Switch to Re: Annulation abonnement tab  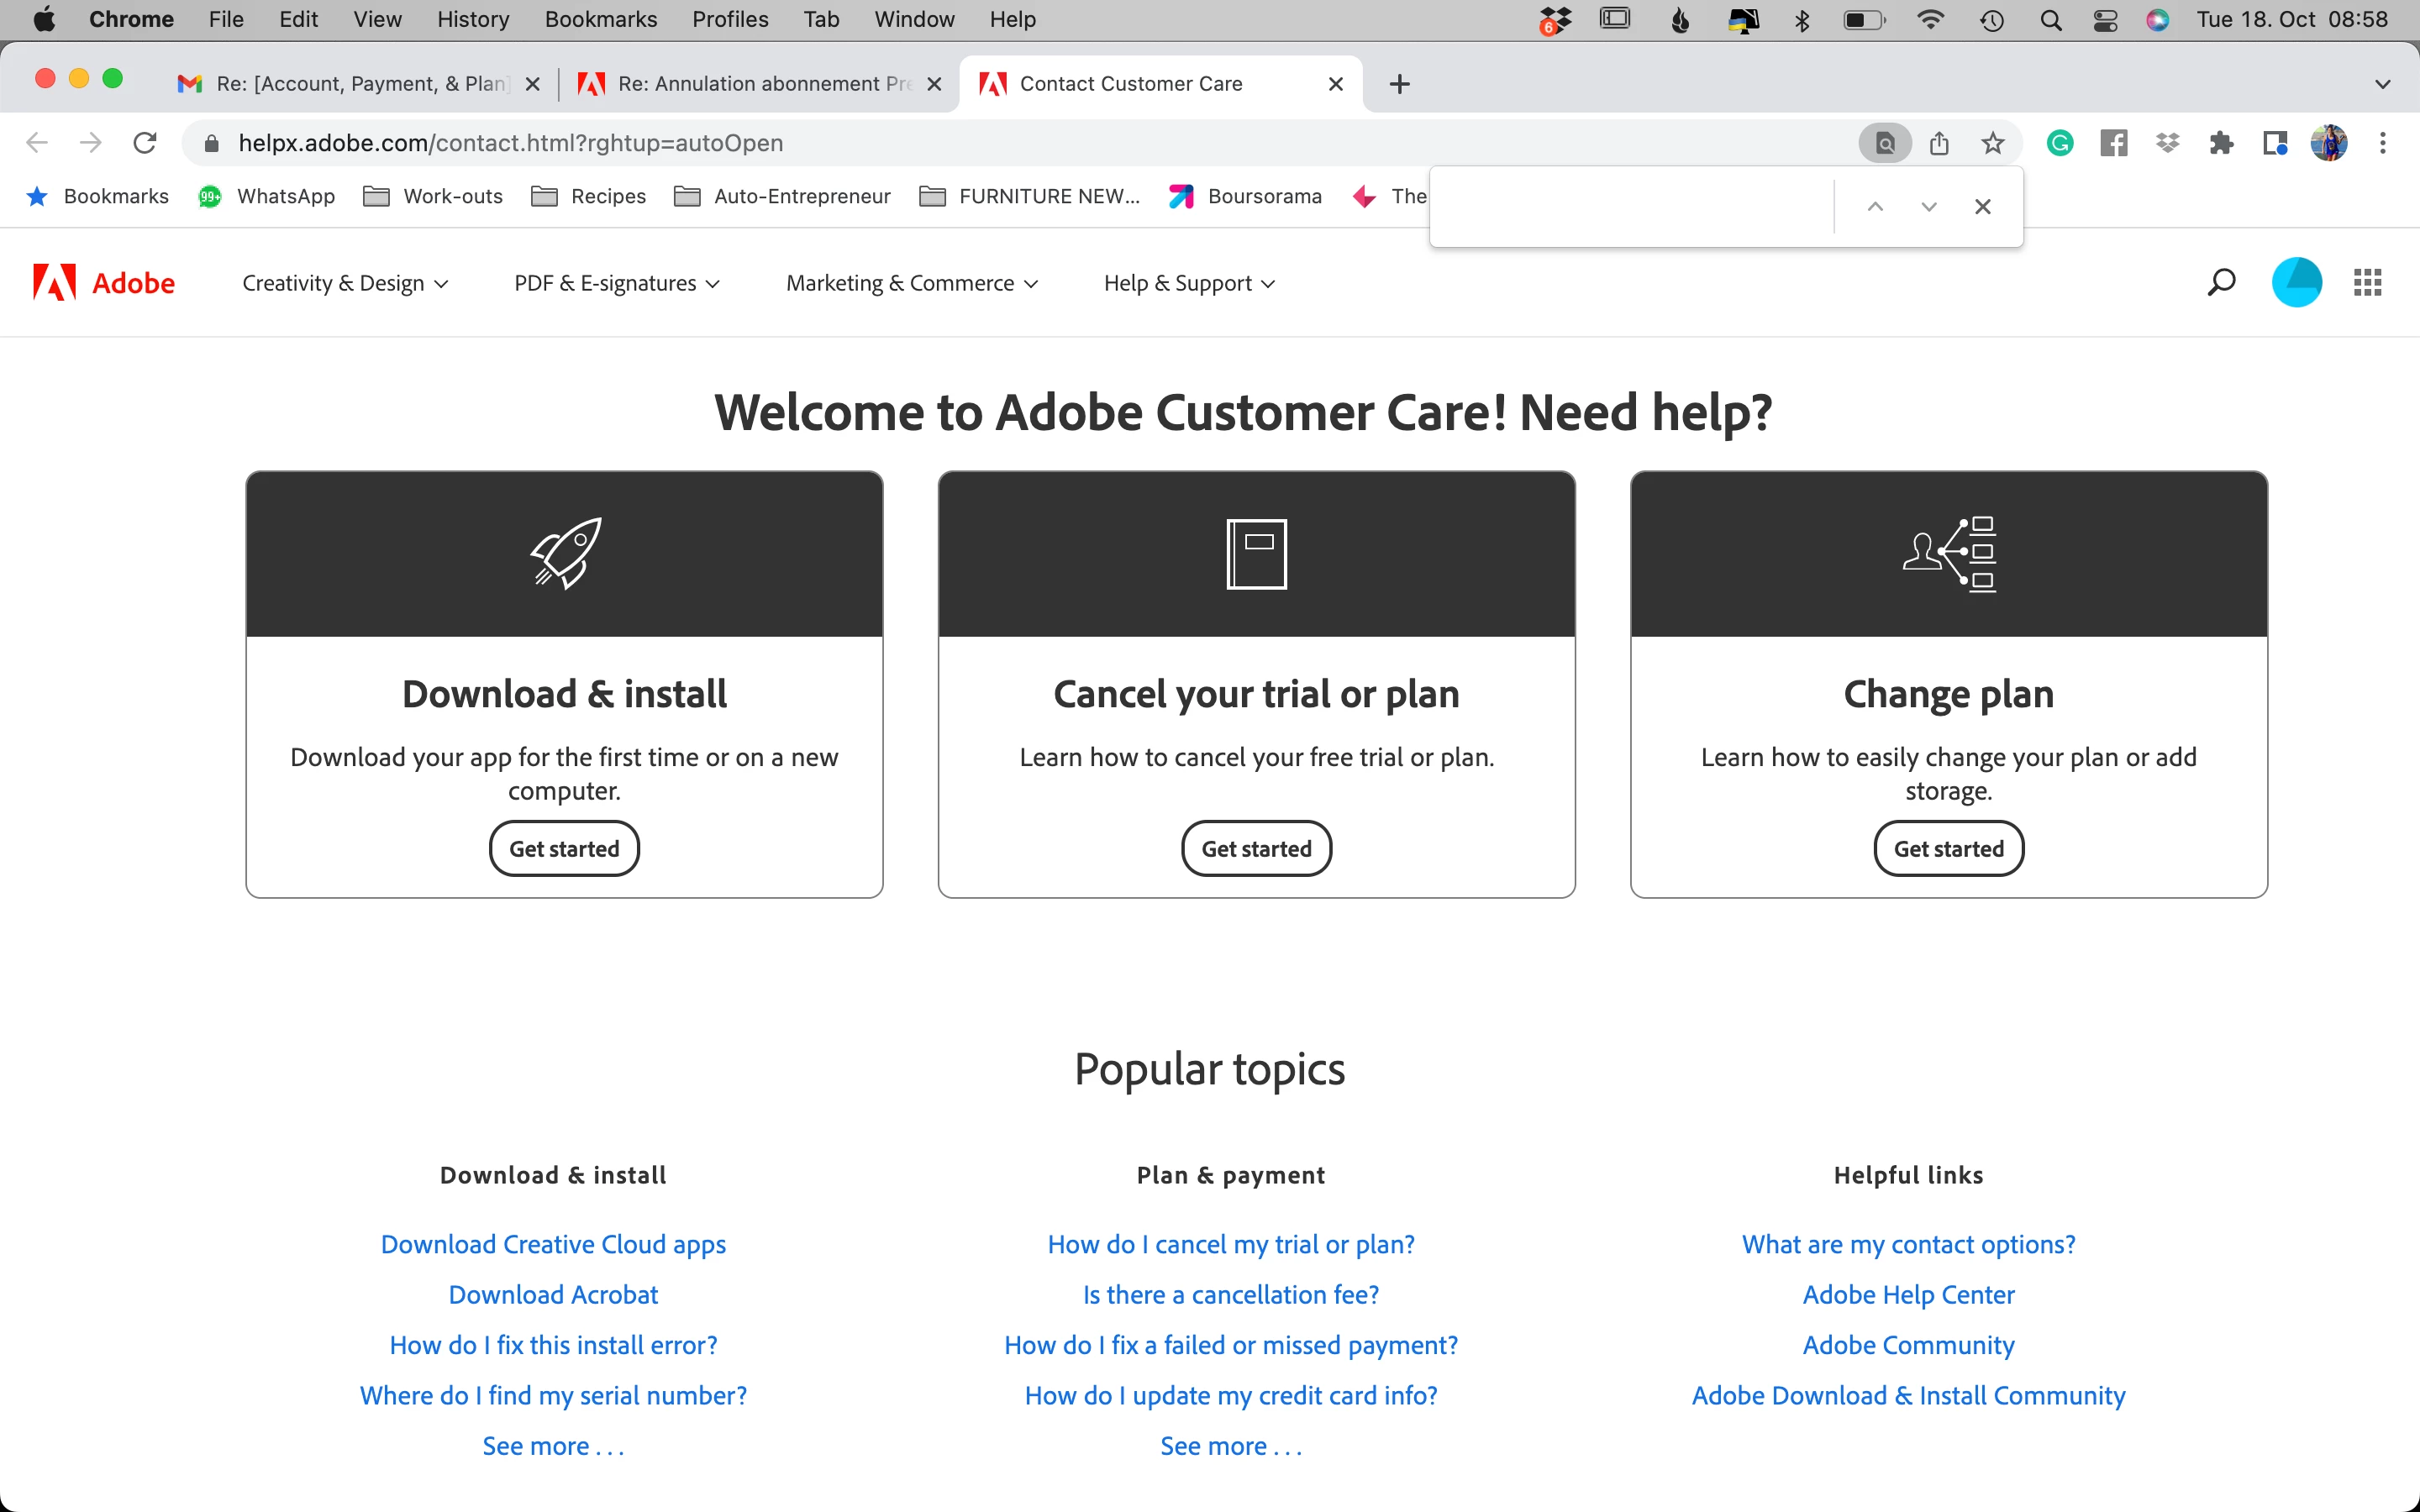[755, 84]
